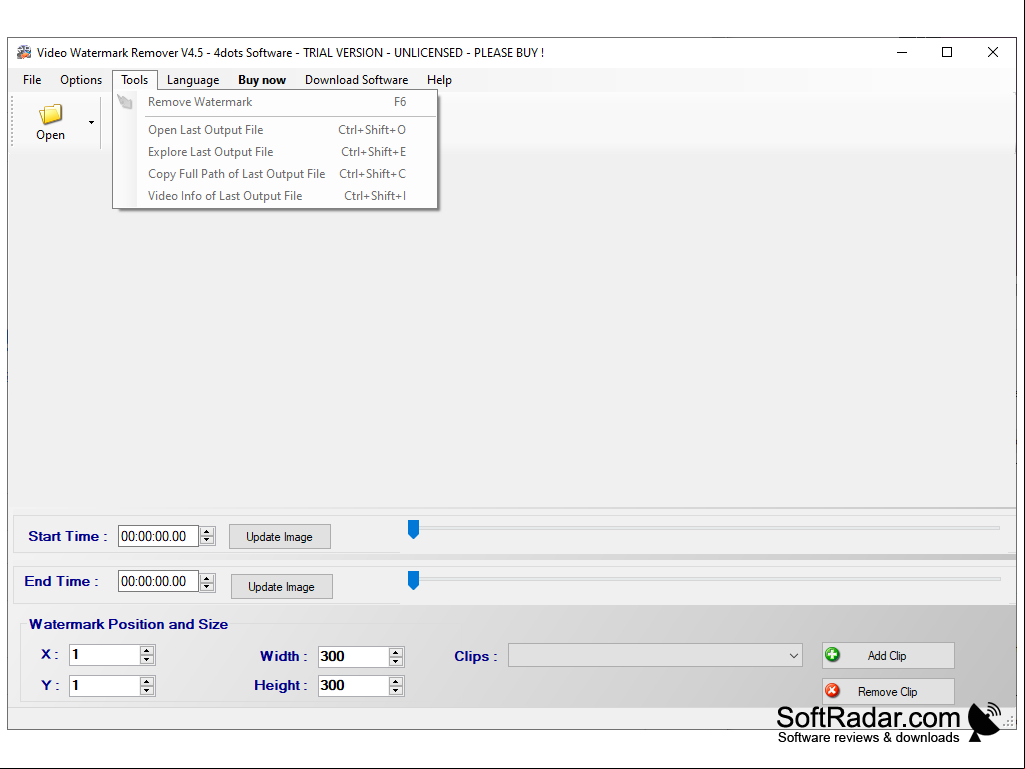Choose Remove Watermark menu entry
1025x769 pixels.
tap(275, 102)
